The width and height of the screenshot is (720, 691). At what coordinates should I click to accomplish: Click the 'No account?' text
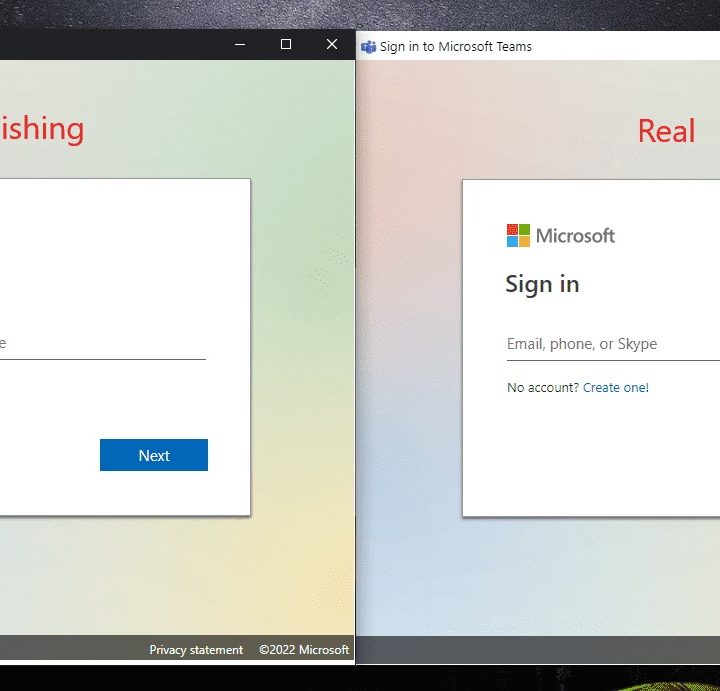pos(543,388)
